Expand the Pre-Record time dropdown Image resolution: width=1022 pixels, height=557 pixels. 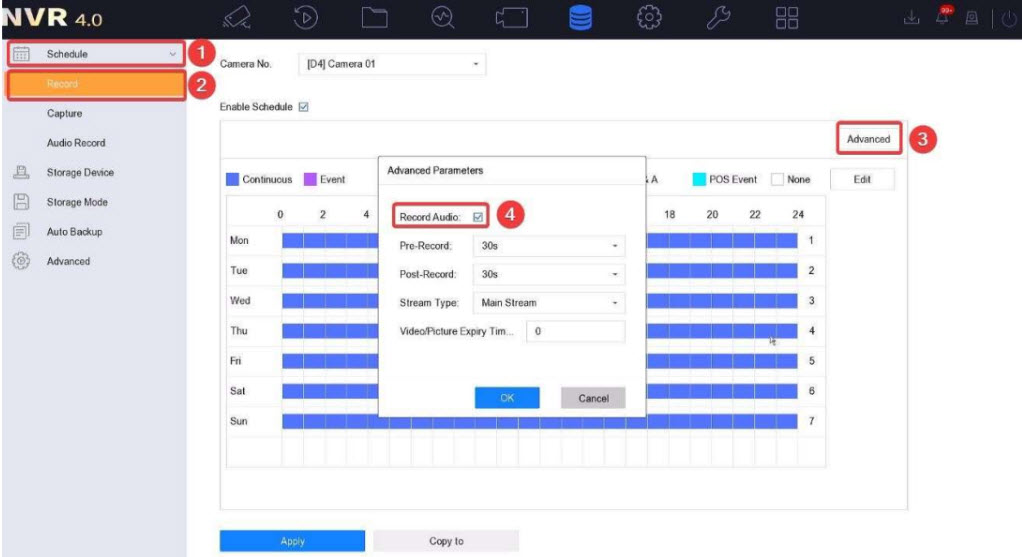pos(548,245)
